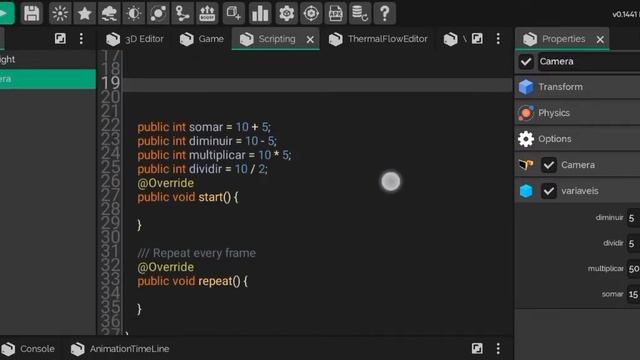Click the Options gear icon
The image size is (640, 360).
(x=526, y=139)
